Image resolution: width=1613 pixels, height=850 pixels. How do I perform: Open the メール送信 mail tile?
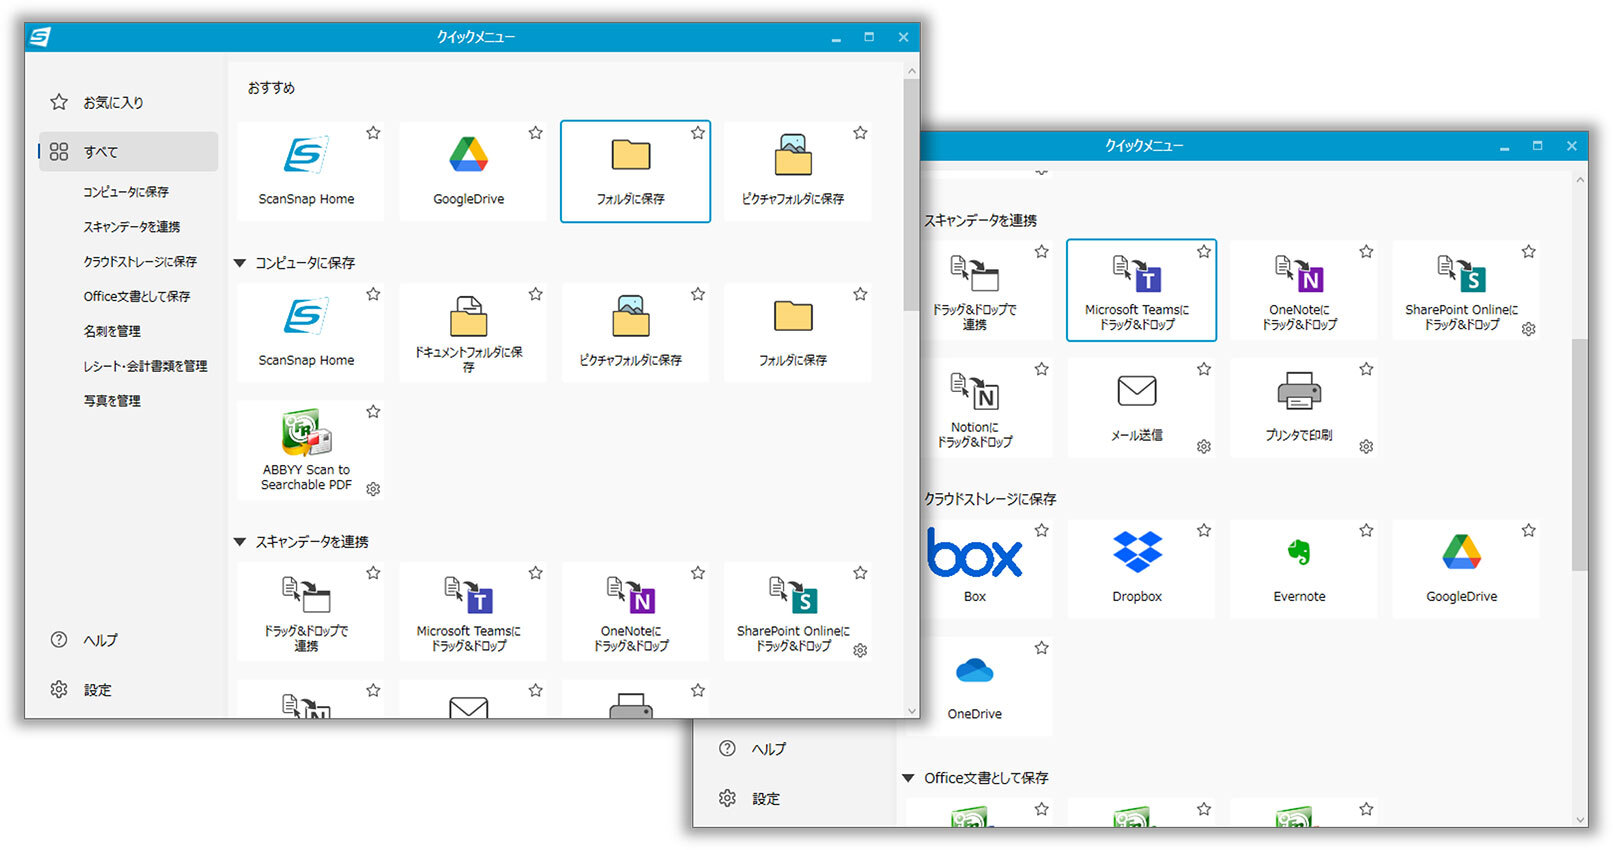click(1137, 407)
